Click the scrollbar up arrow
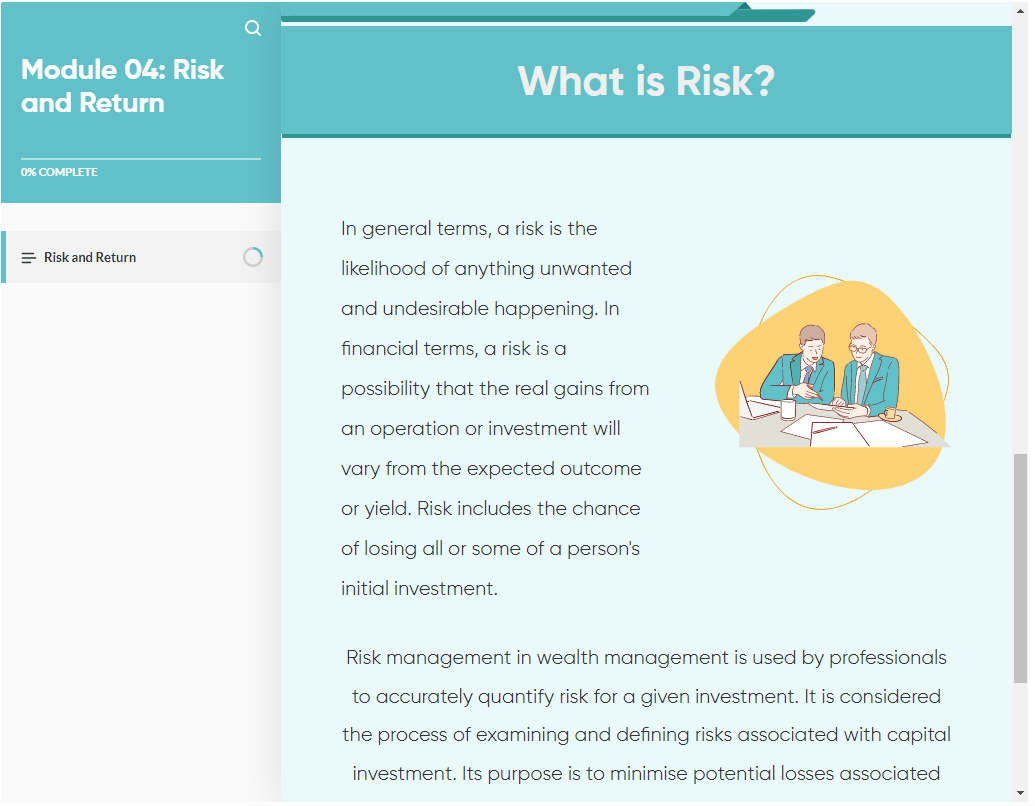Image resolution: width=1035 pixels, height=806 pixels. pos(1021,11)
